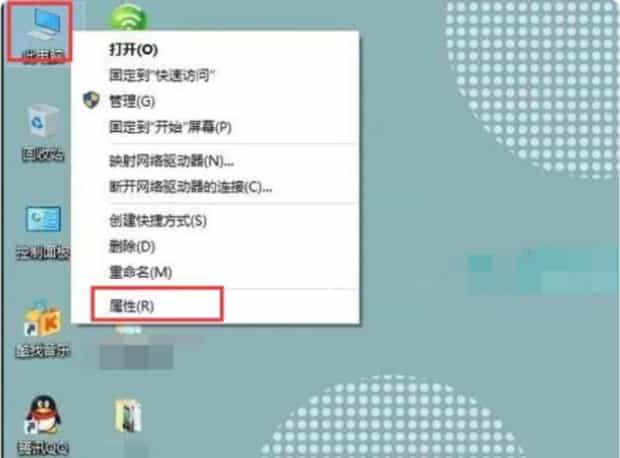This screenshot has width=620, height=458.
Task: Select the 回收站 Recycle Bin icon
Action: (42, 133)
